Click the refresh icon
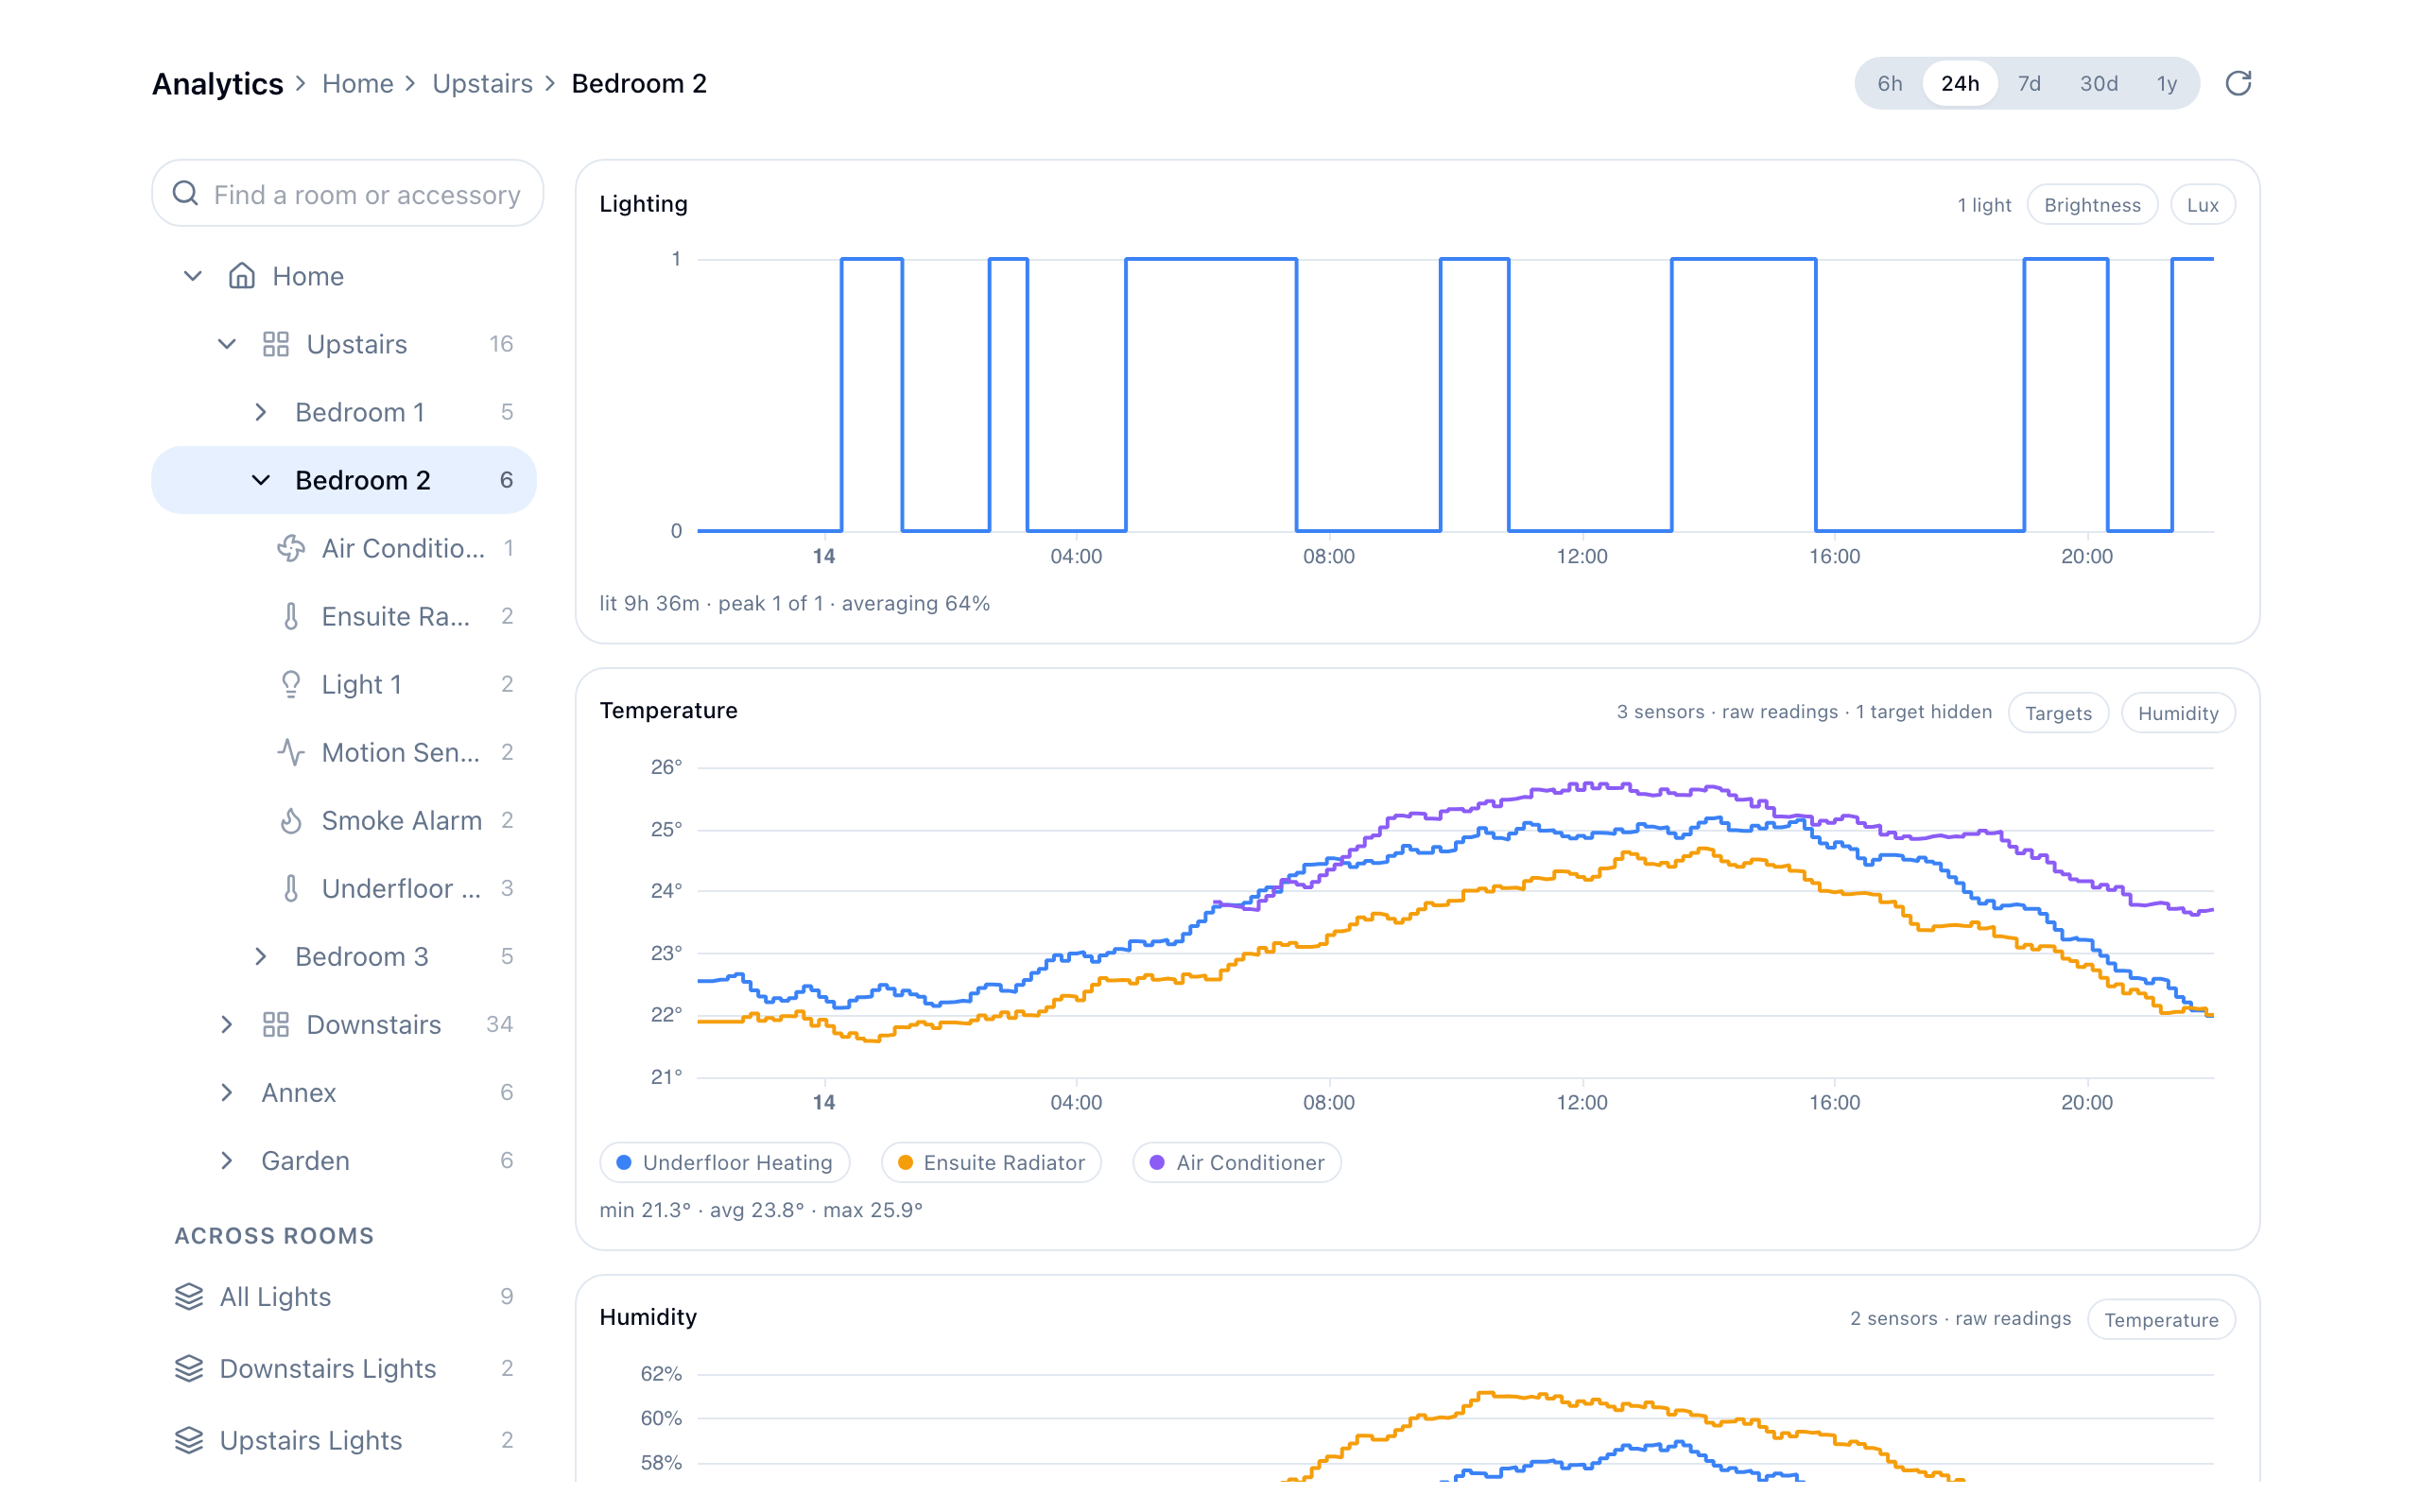Viewport: 2420px width, 1512px height. point(2238,83)
